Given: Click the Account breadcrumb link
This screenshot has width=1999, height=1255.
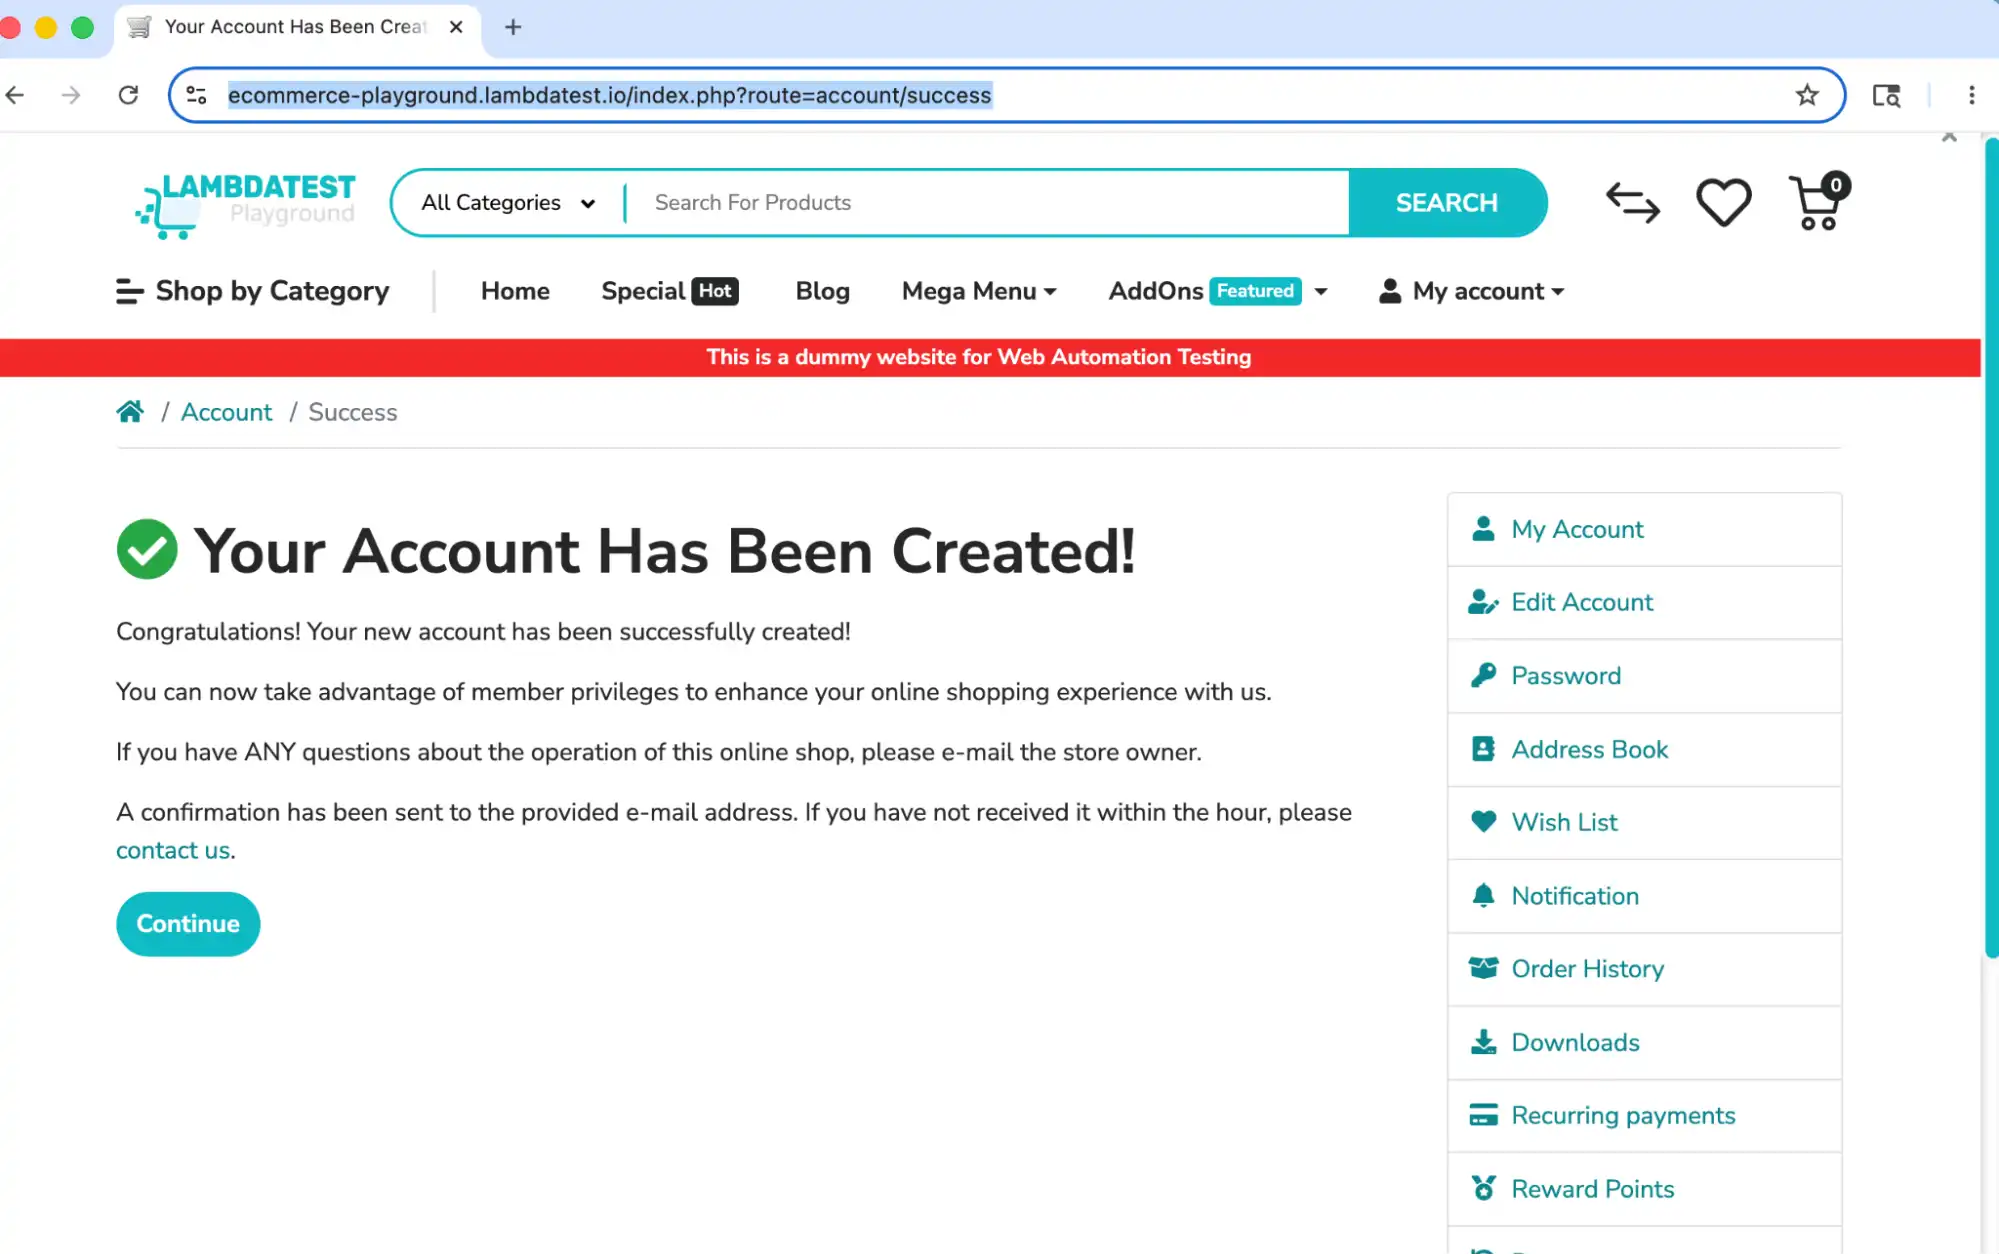Looking at the screenshot, I should tap(226, 412).
